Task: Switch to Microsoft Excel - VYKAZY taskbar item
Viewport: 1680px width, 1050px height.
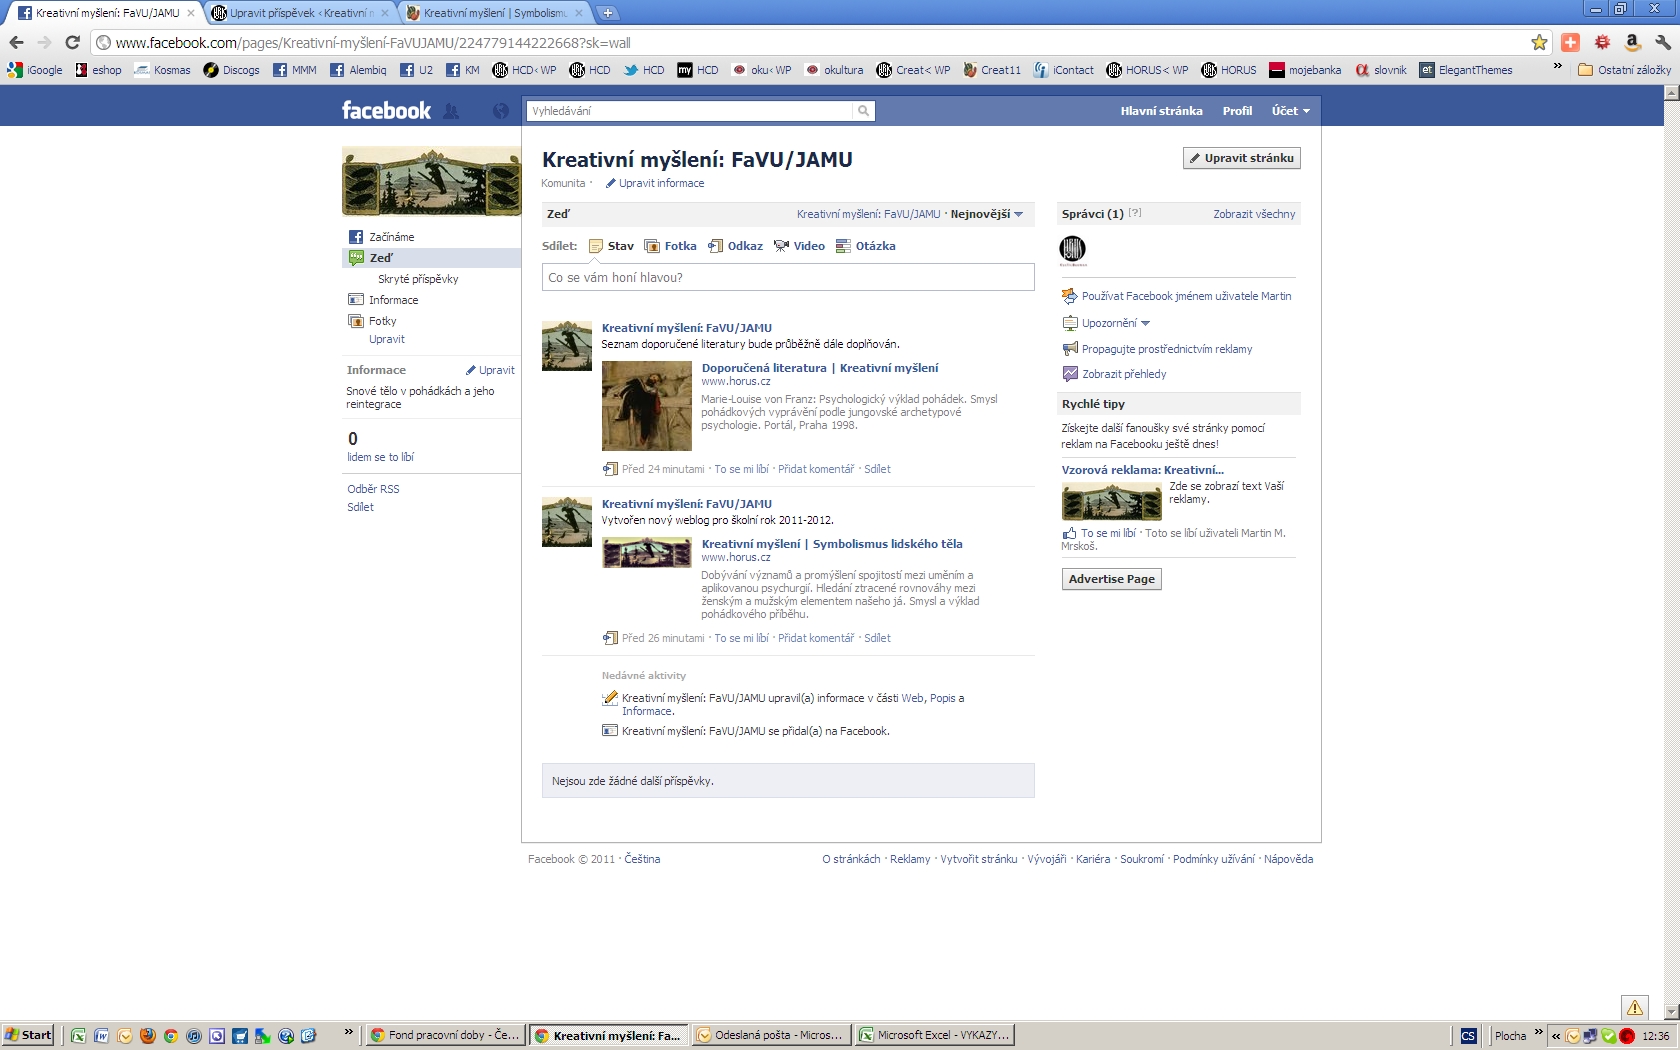Action: point(936,1035)
